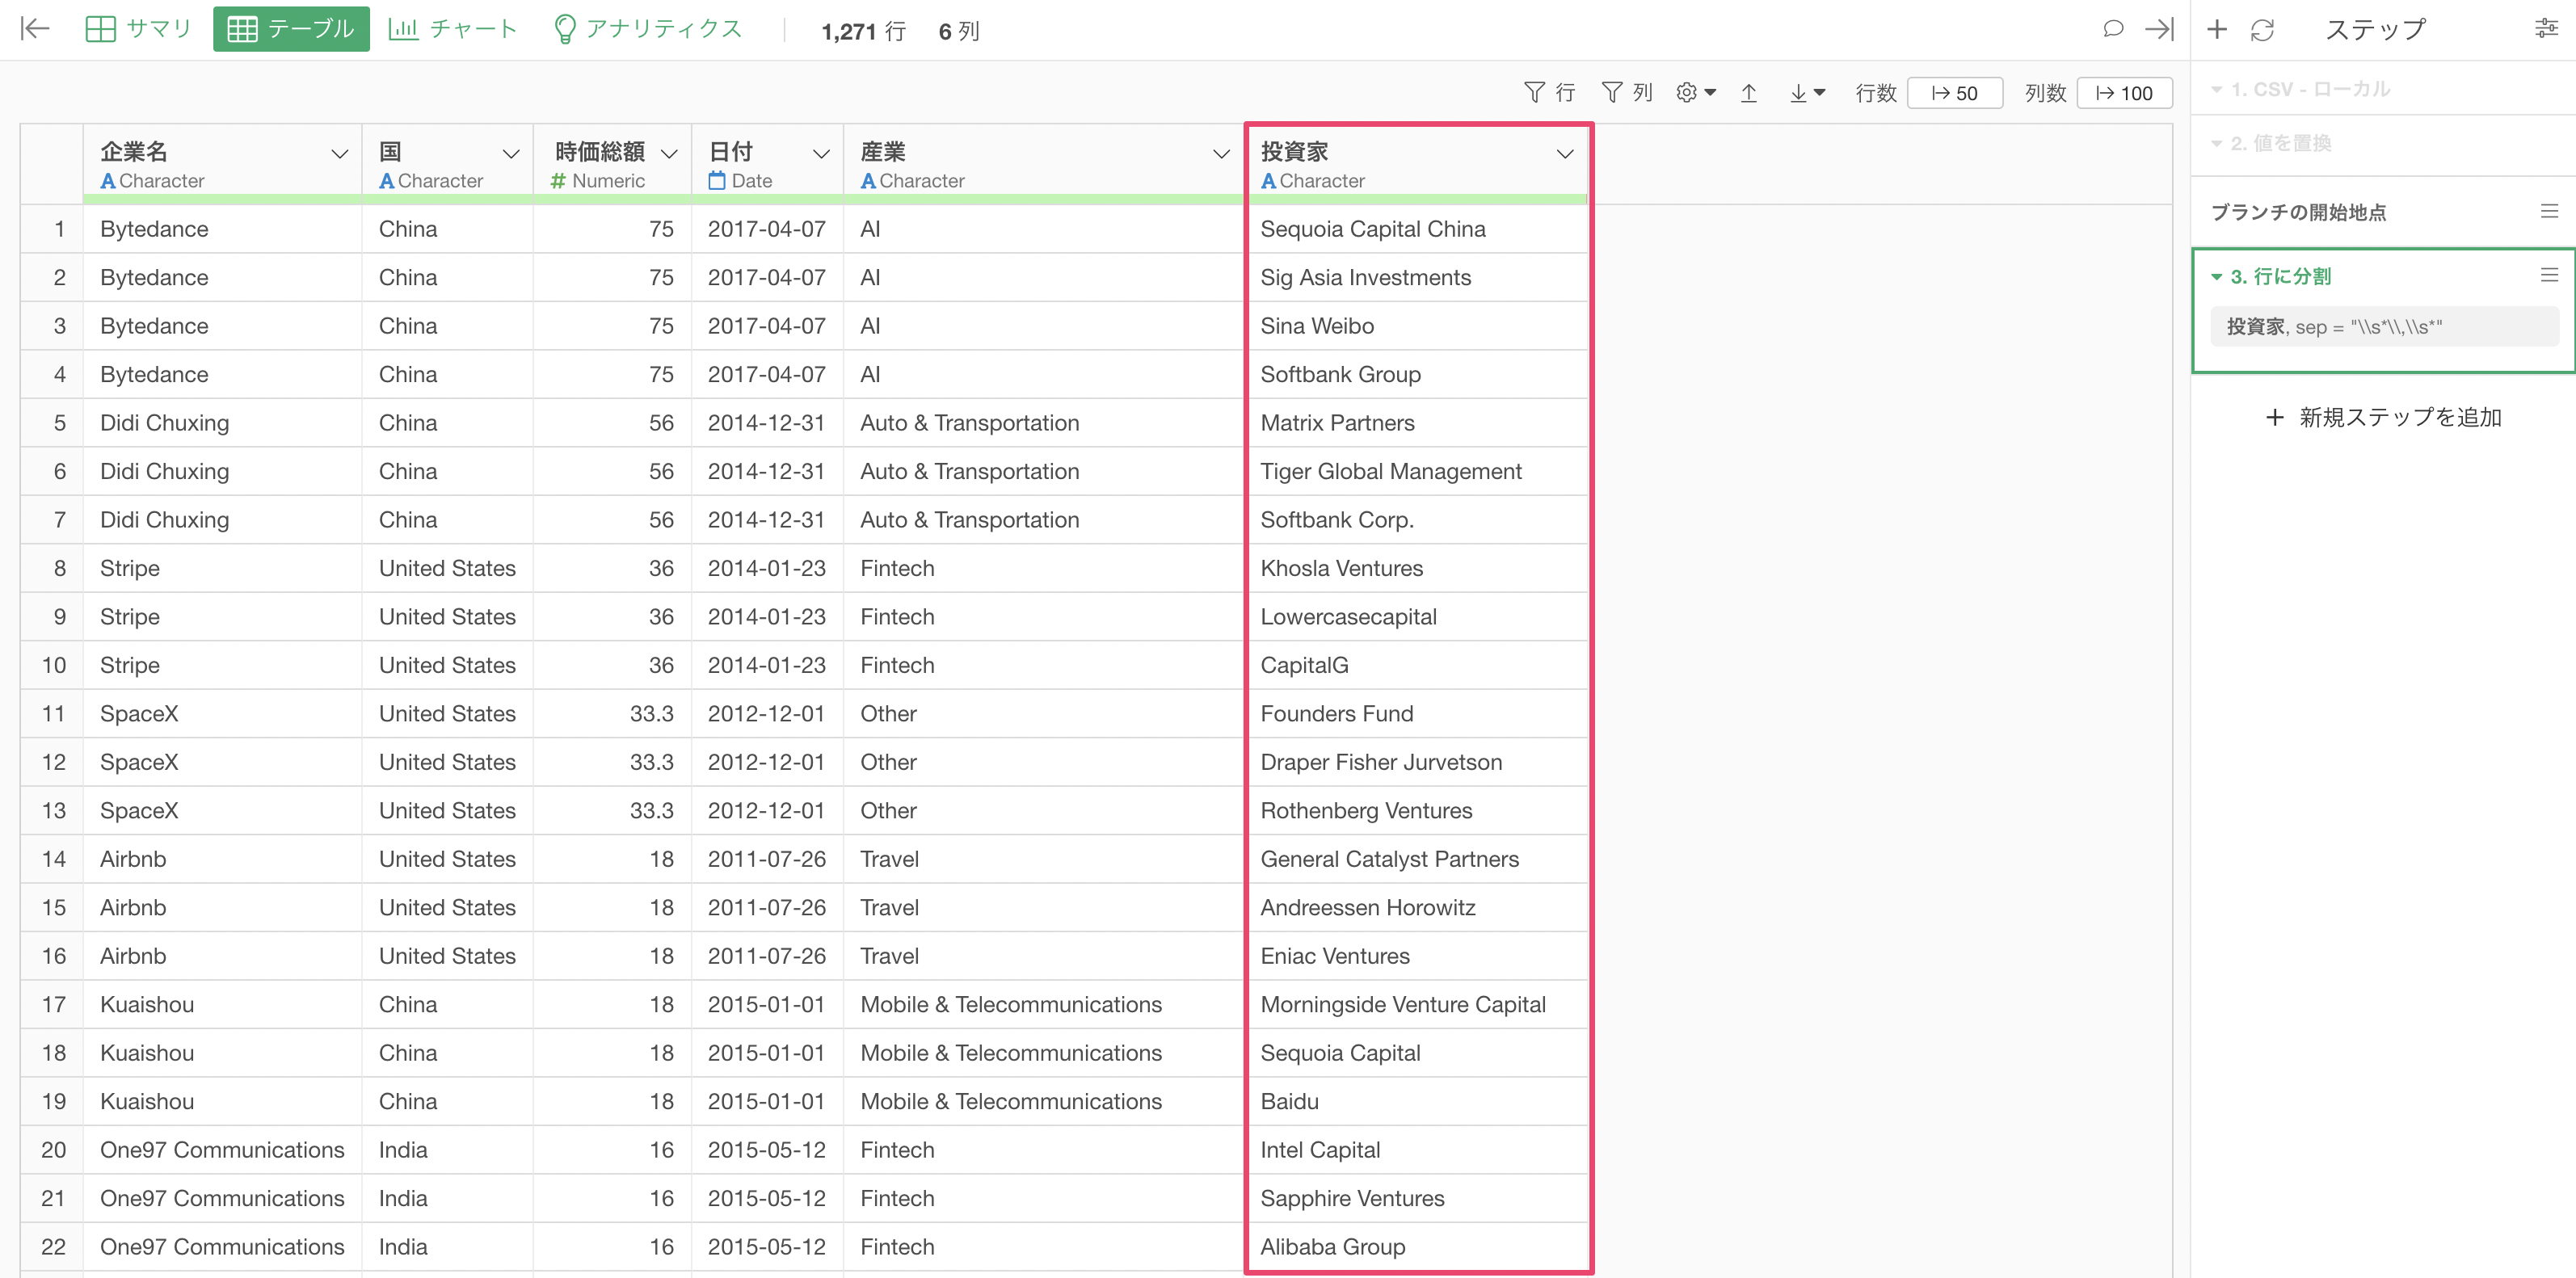The height and width of the screenshot is (1278, 2576).
Task: Edit the 投資家, sep step expression
Action: (2384, 327)
